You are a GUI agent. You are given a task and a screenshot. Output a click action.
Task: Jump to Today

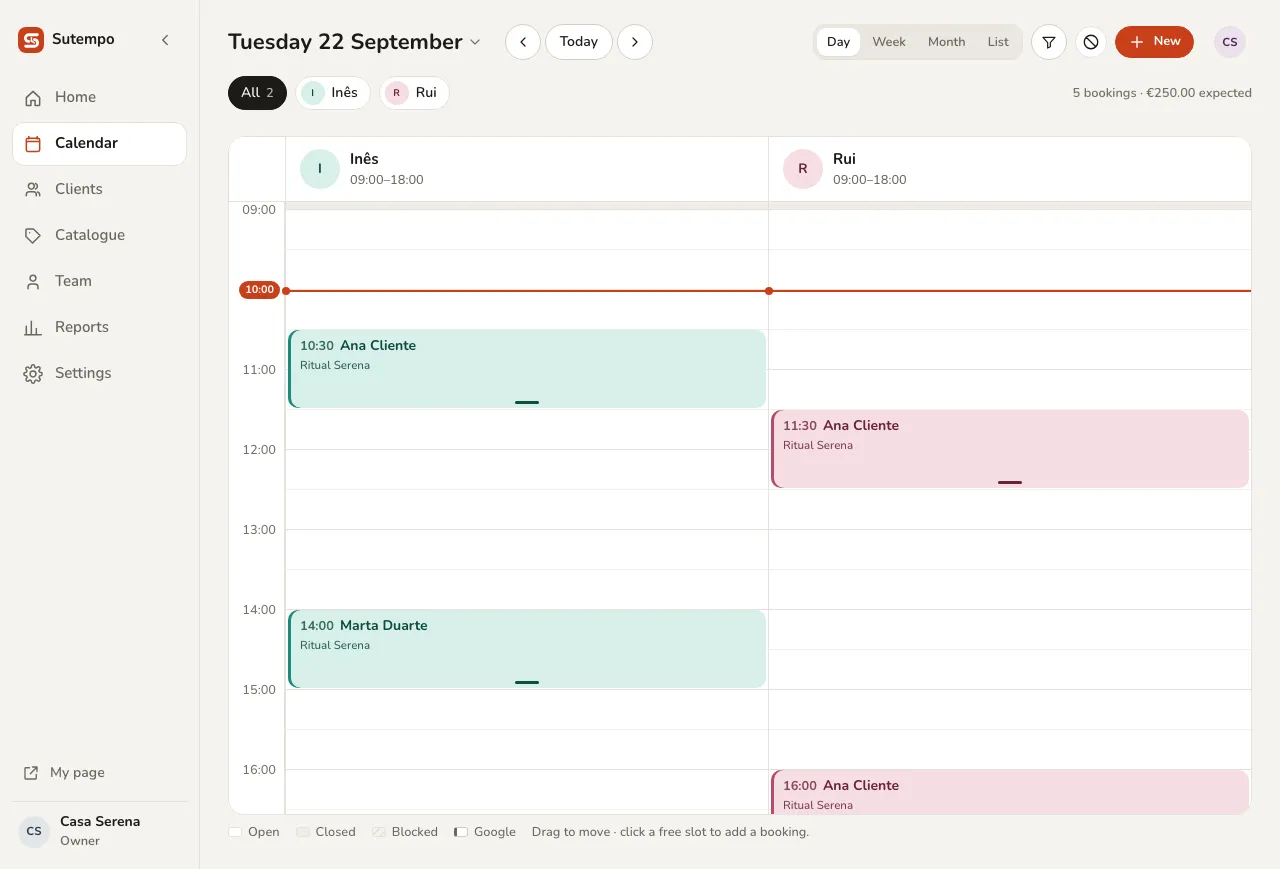click(579, 42)
